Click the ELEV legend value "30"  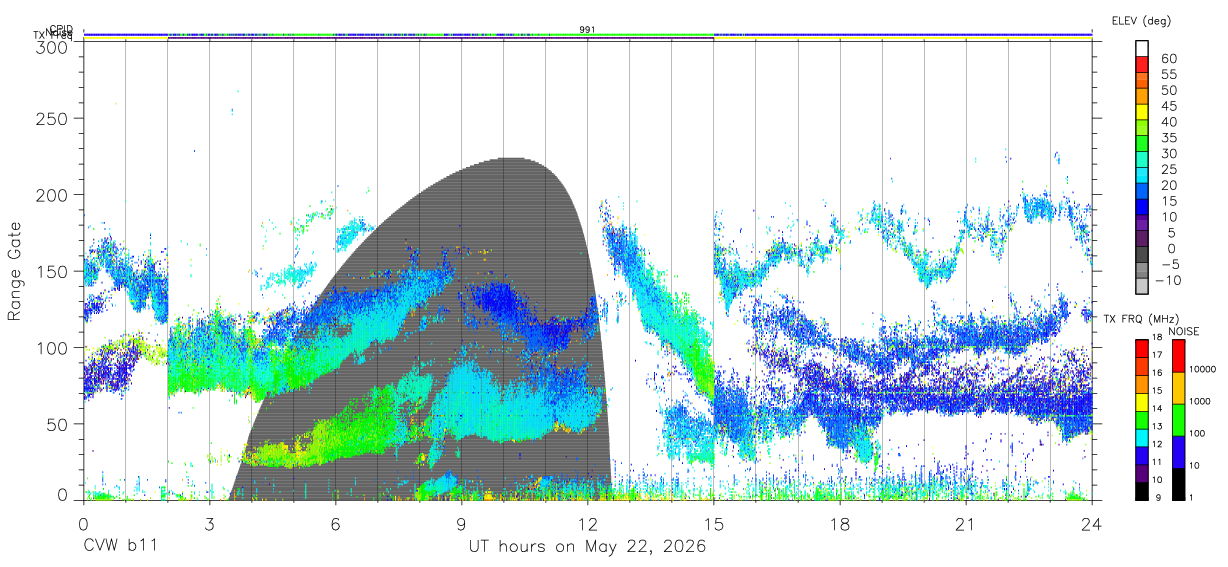coord(1169,153)
